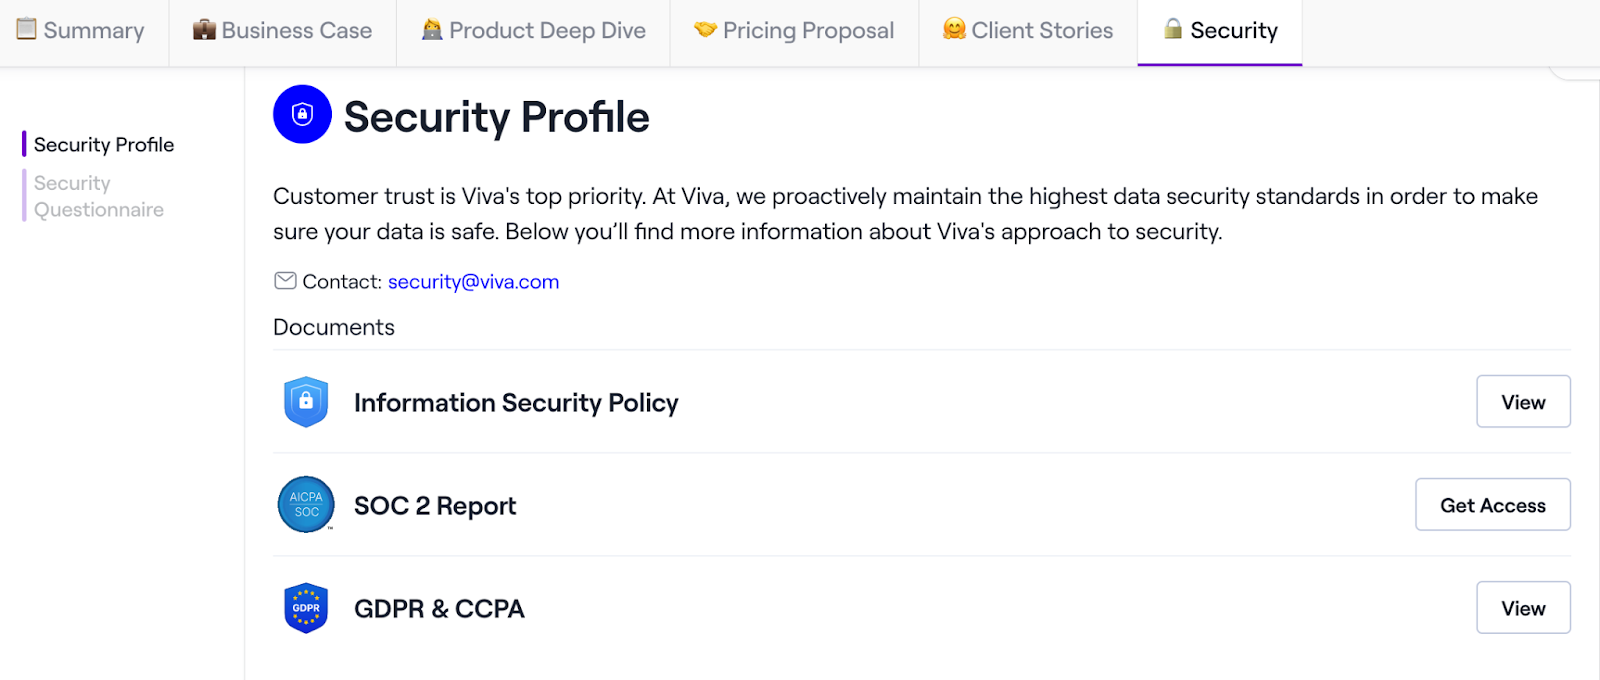Click the handshake icon on Pricing Proposal tab
Screen dimensions: 1600x680
[x=705, y=29]
